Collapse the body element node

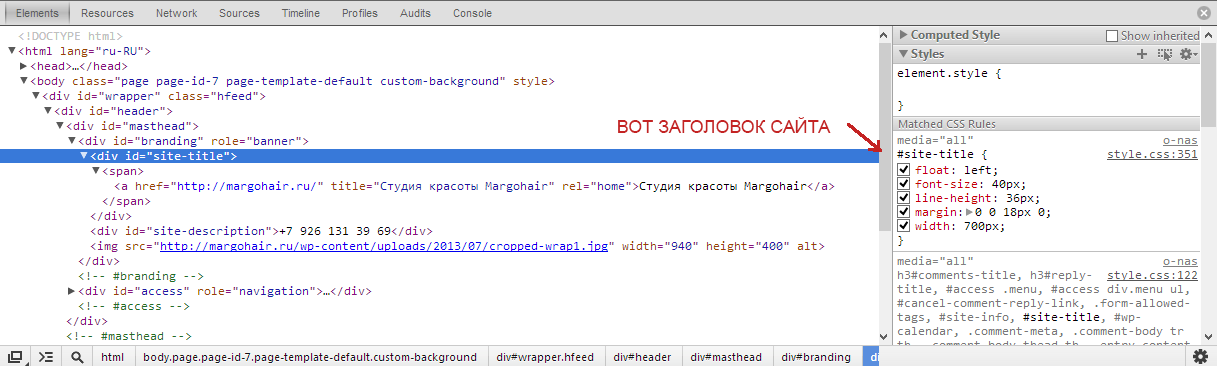coord(24,81)
